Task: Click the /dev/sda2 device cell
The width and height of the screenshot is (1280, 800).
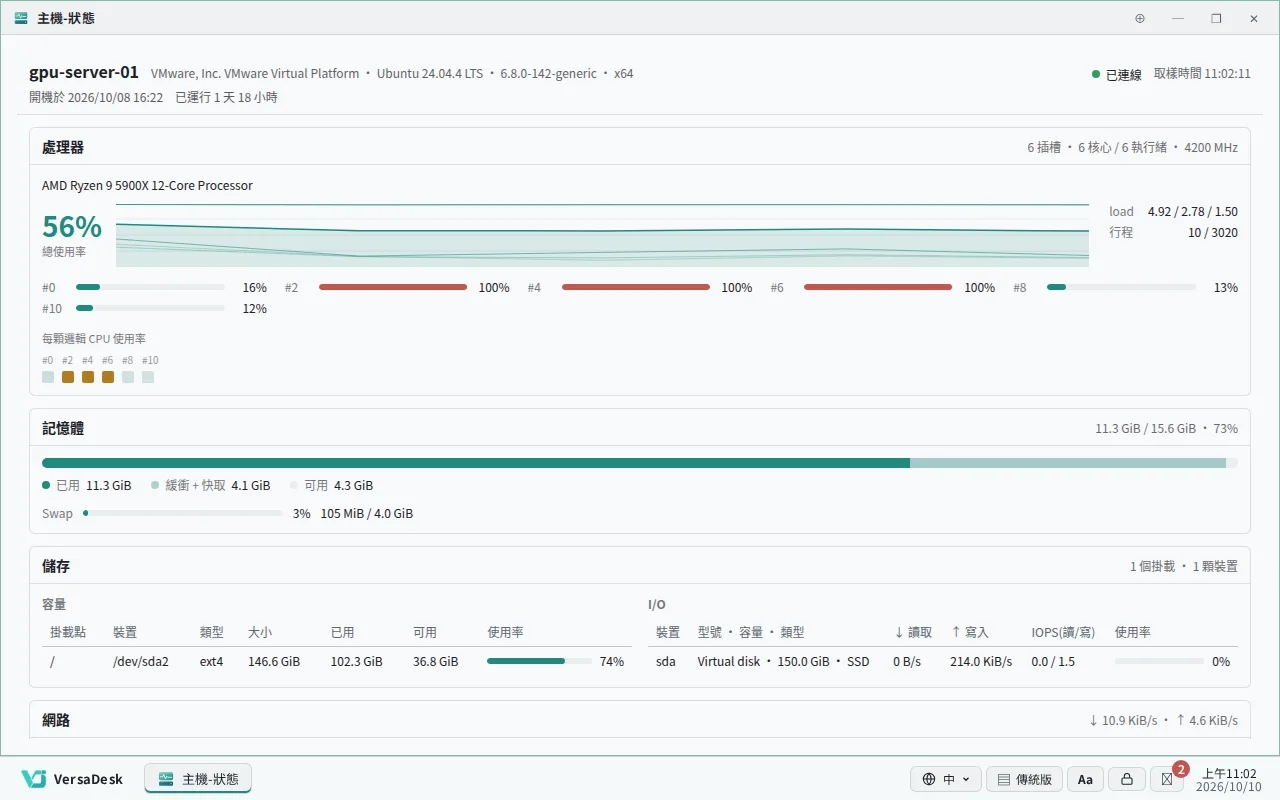Action: tap(141, 661)
